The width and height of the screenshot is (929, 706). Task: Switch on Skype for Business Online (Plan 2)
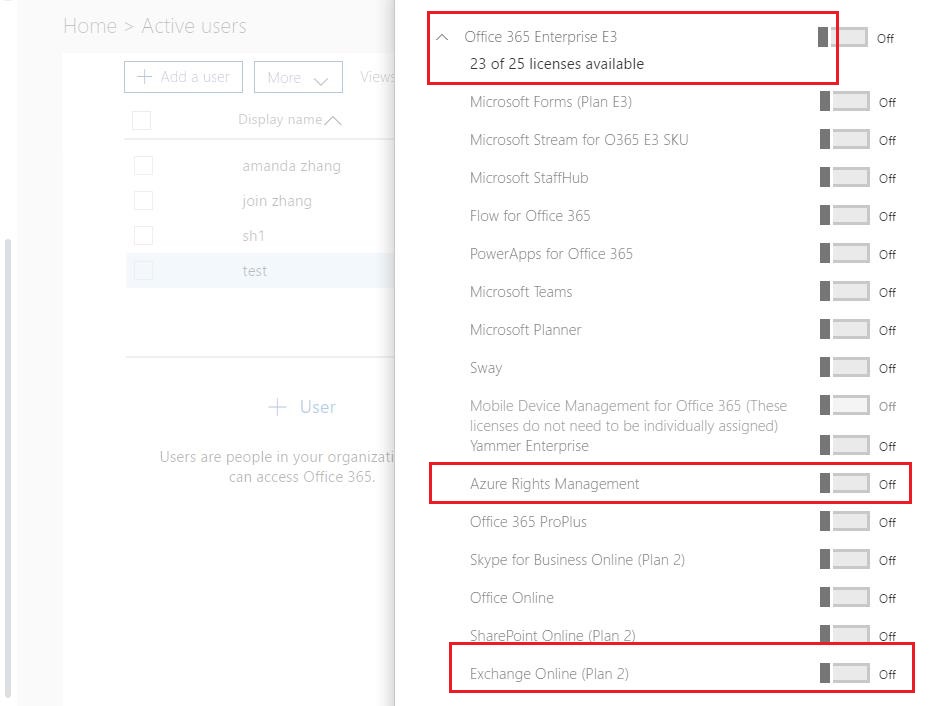(845, 559)
